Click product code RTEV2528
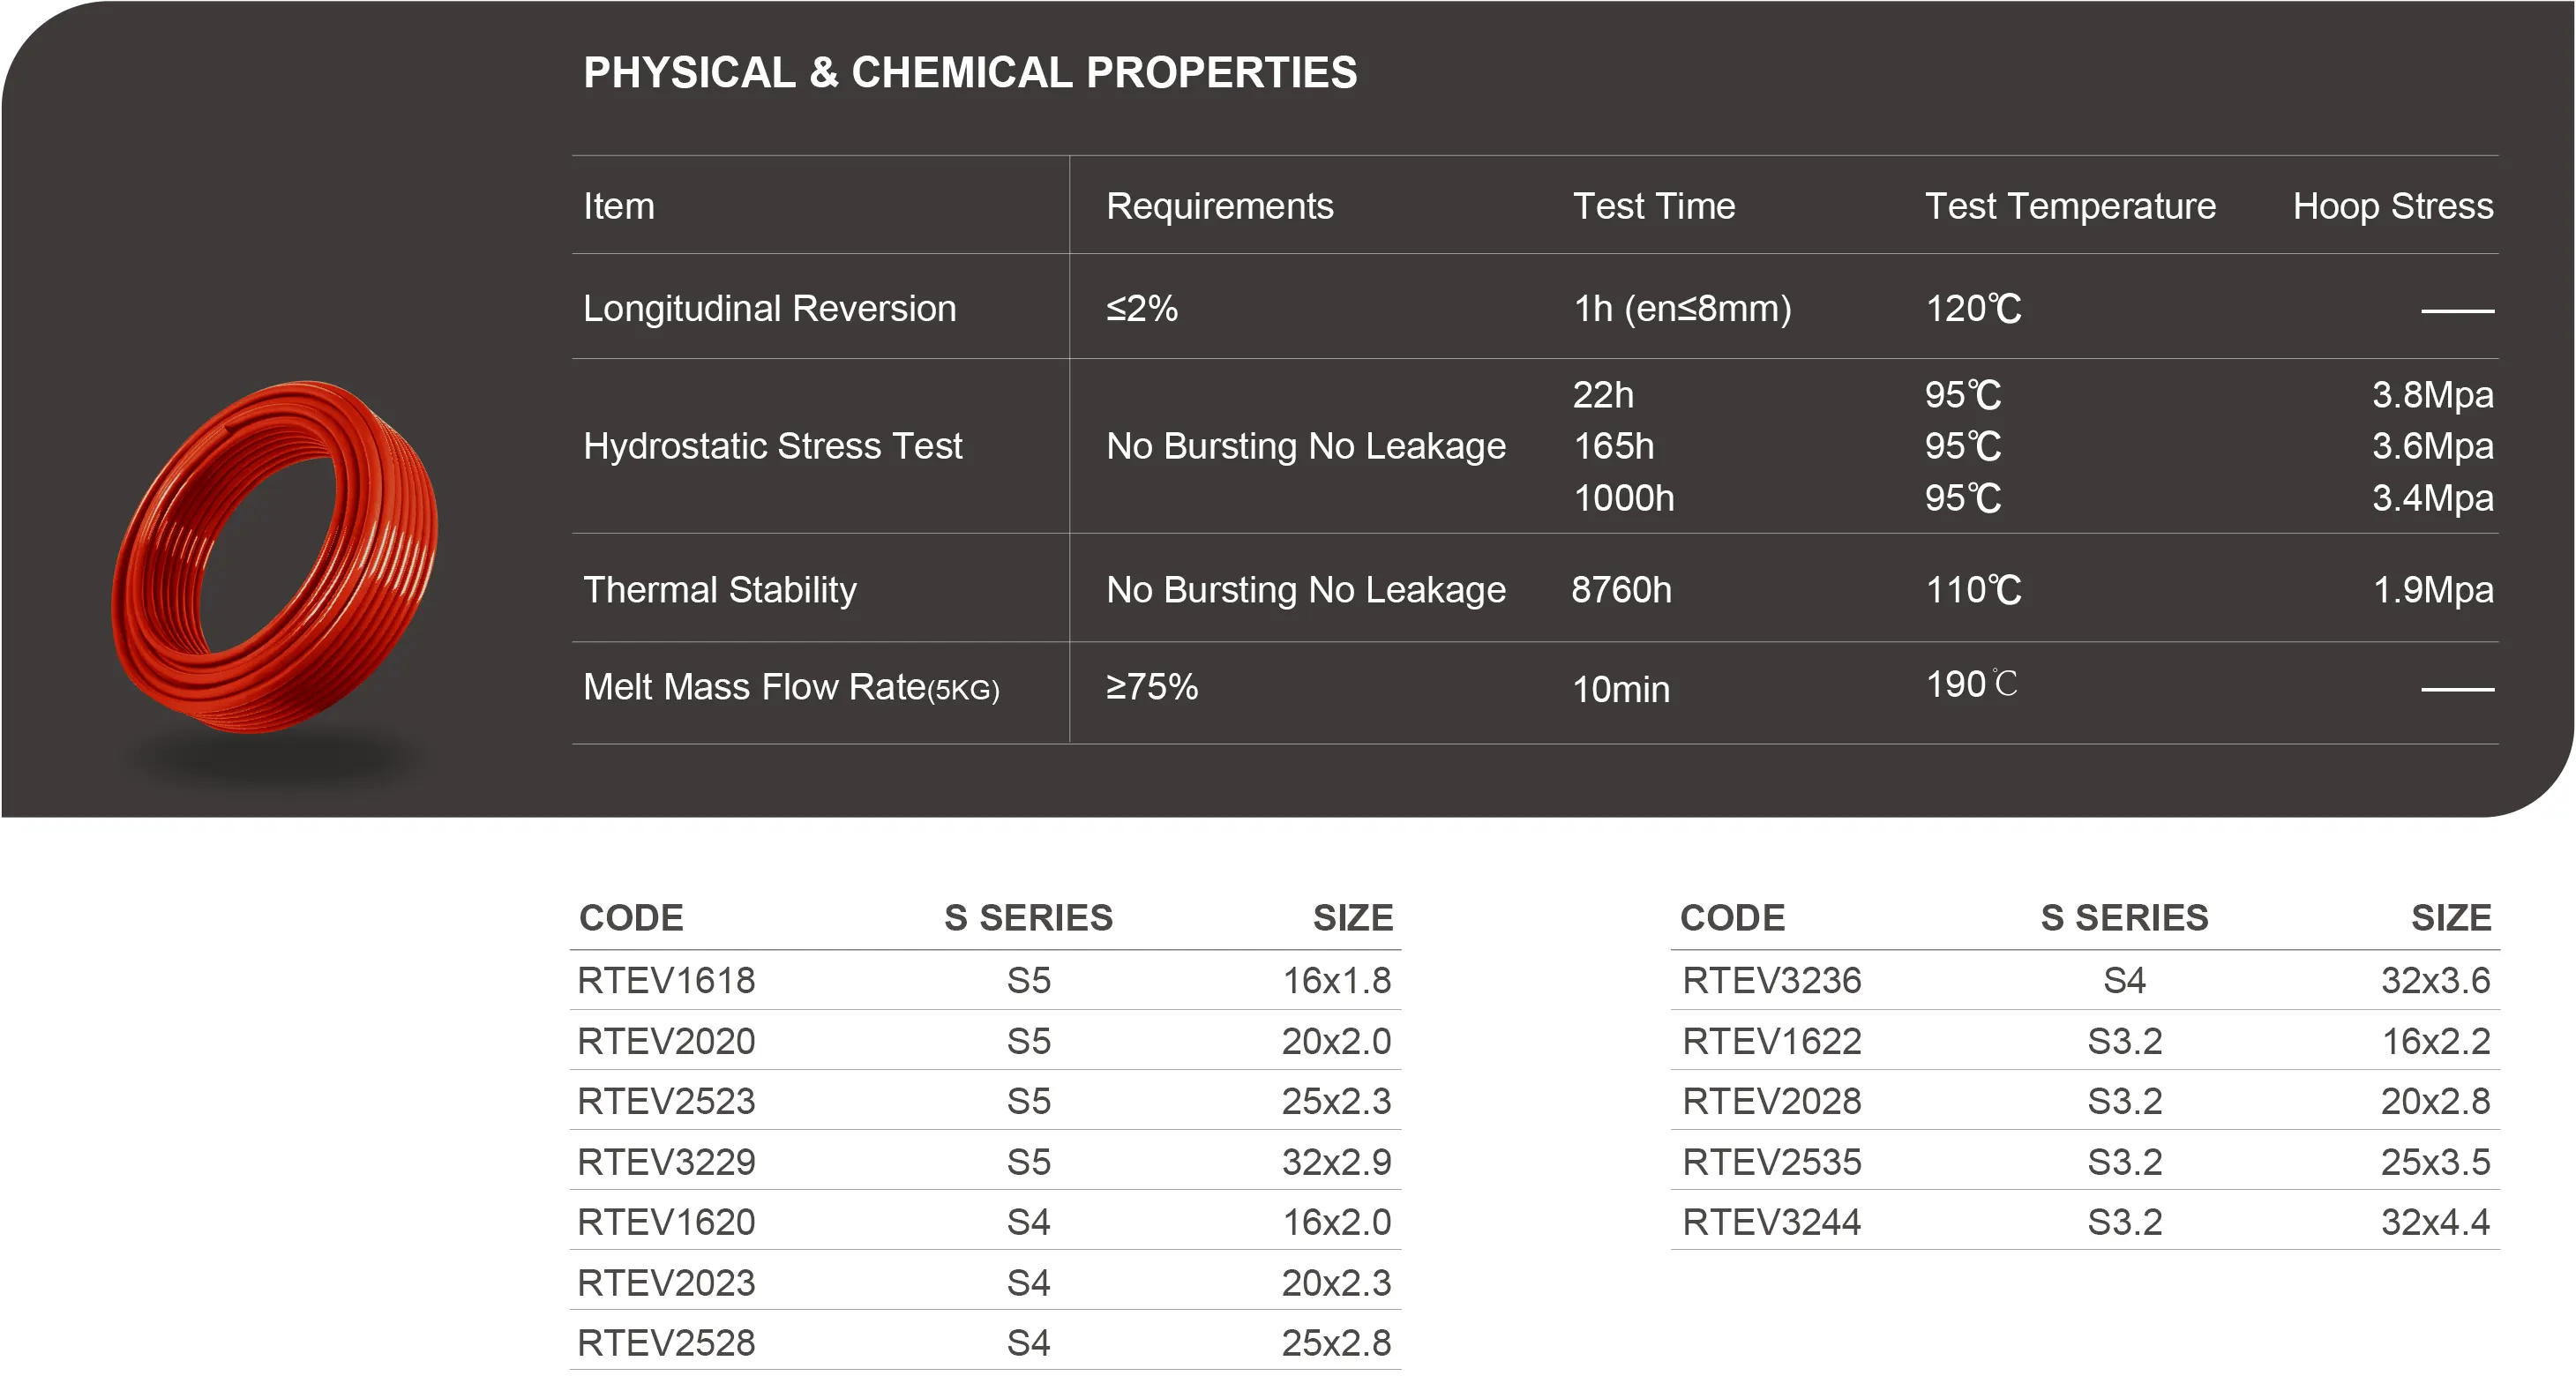2576x1376 pixels. click(x=666, y=1343)
